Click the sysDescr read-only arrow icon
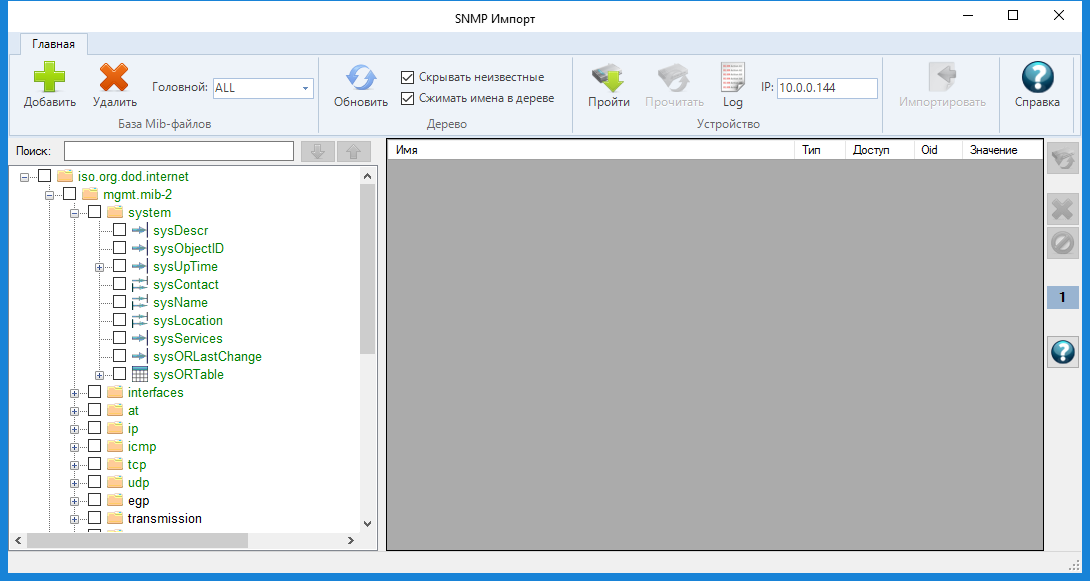The height and width of the screenshot is (581, 1090). pos(140,231)
